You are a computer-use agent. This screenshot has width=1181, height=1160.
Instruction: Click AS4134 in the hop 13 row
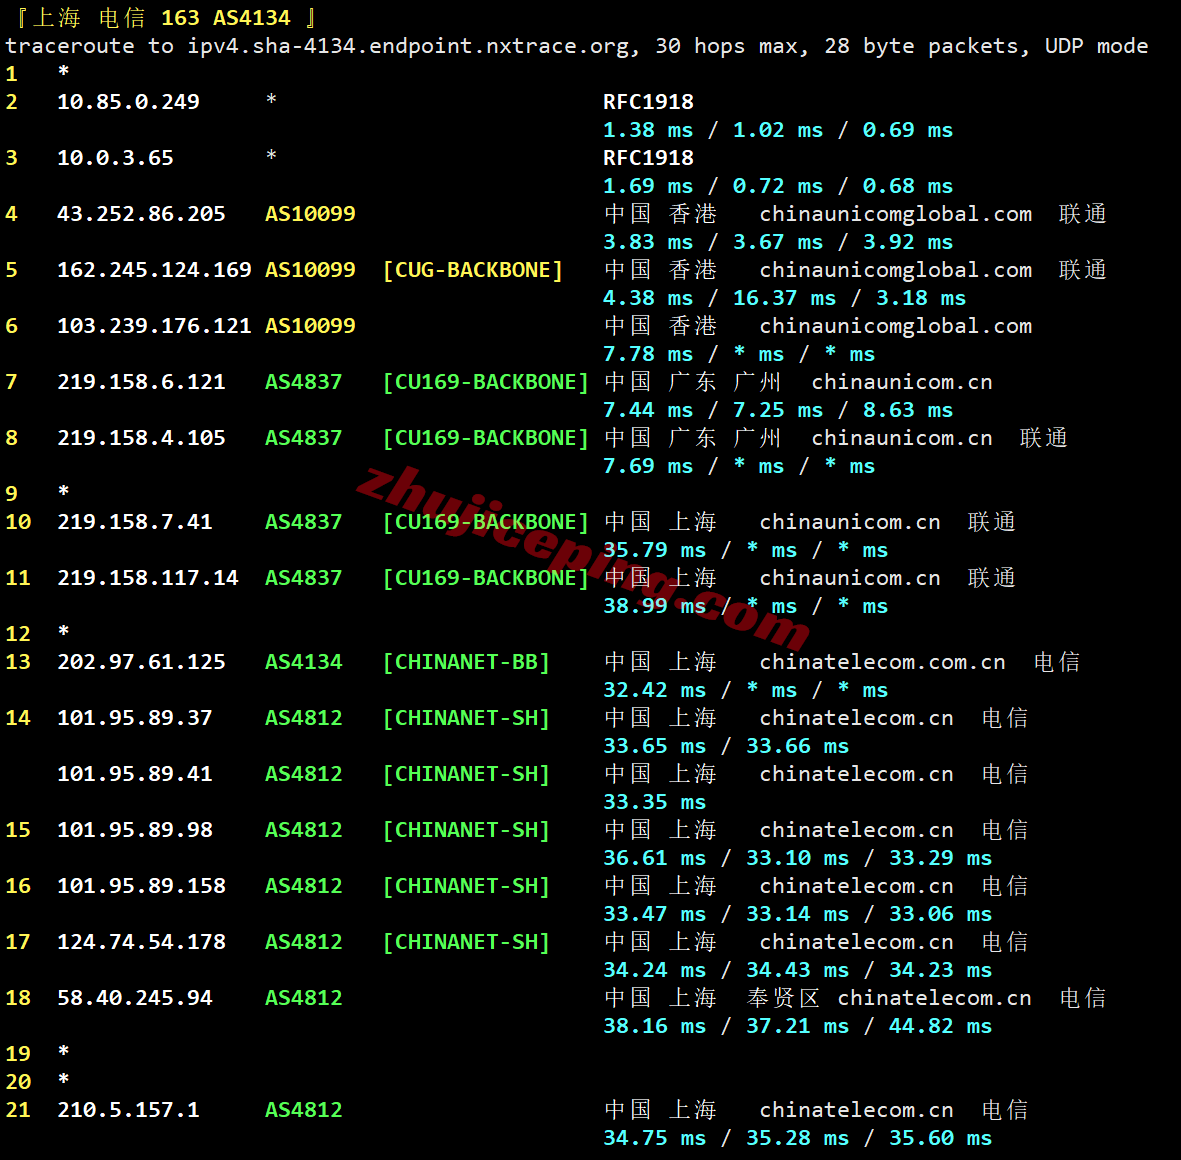304,661
